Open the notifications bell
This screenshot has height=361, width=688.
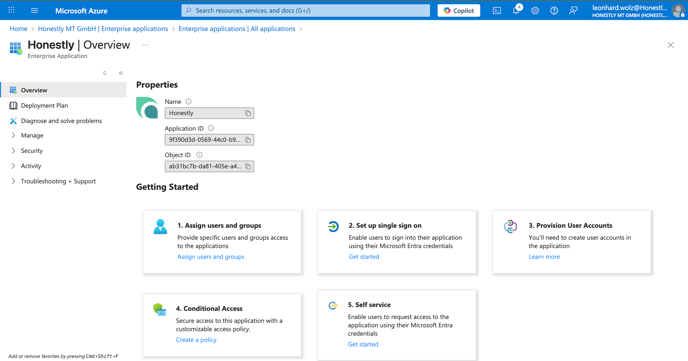(516, 10)
